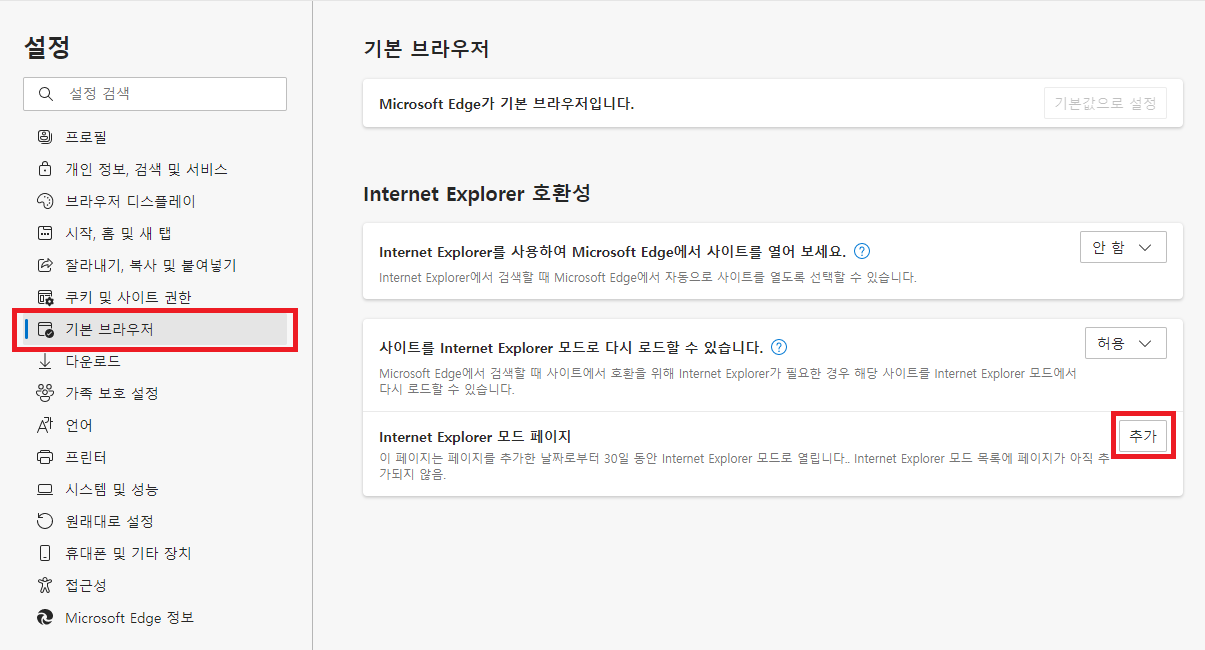Click the laptop icon for 시스템 및 성능
Image resolution: width=1205 pixels, height=650 pixels.
pyautogui.click(x=44, y=489)
